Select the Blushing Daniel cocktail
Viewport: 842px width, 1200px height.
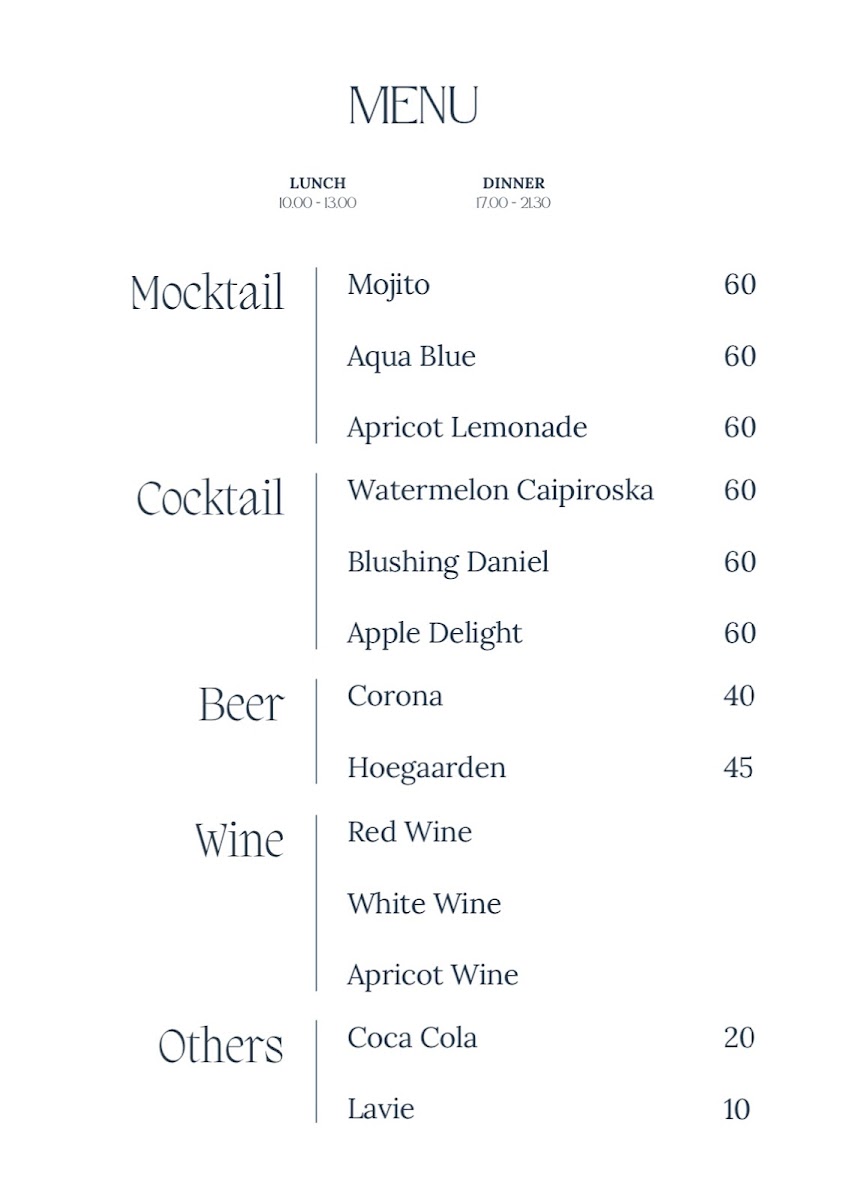click(x=448, y=562)
